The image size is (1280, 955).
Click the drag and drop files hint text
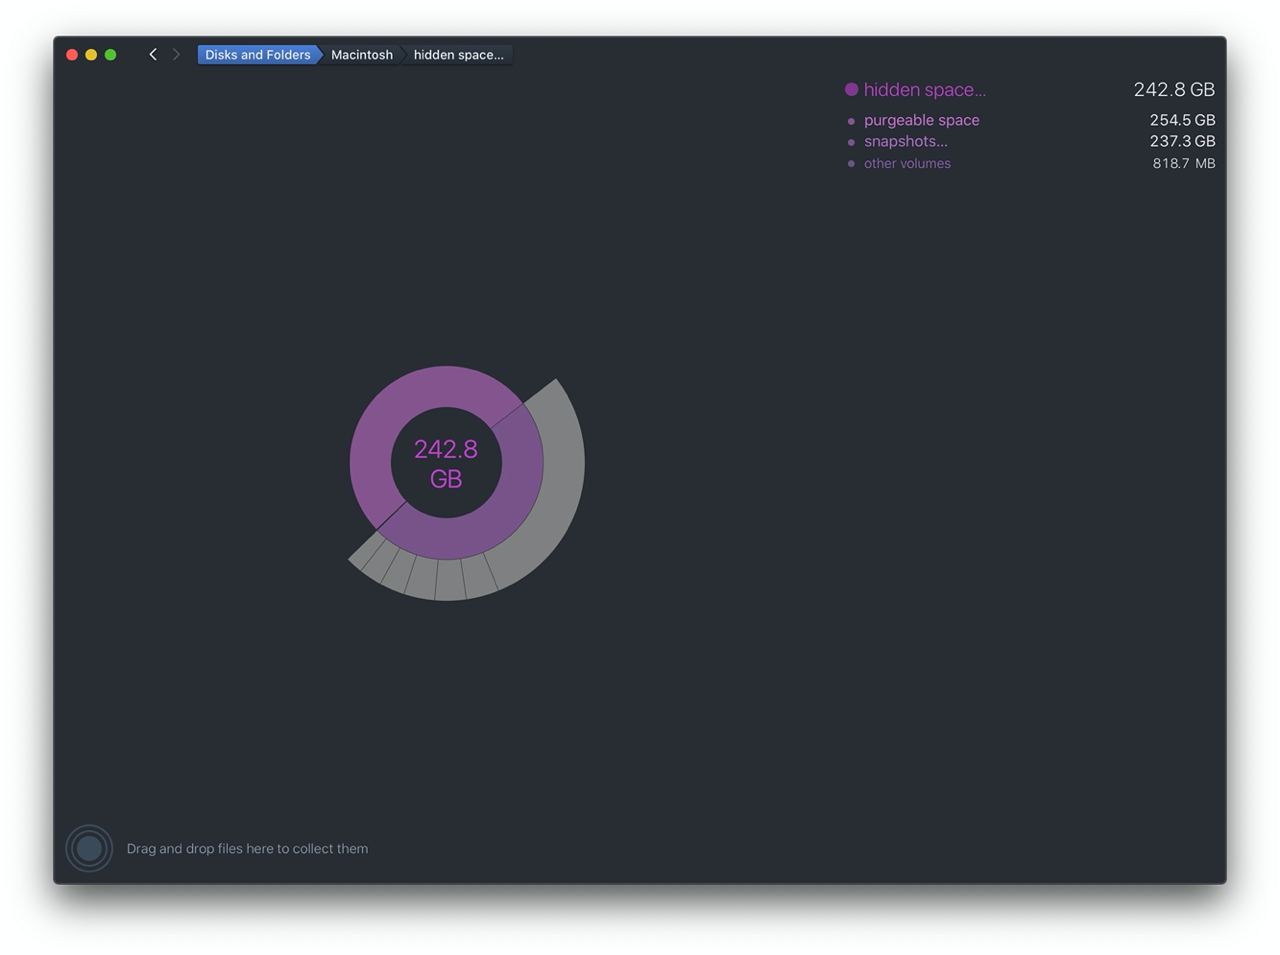tap(247, 849)
